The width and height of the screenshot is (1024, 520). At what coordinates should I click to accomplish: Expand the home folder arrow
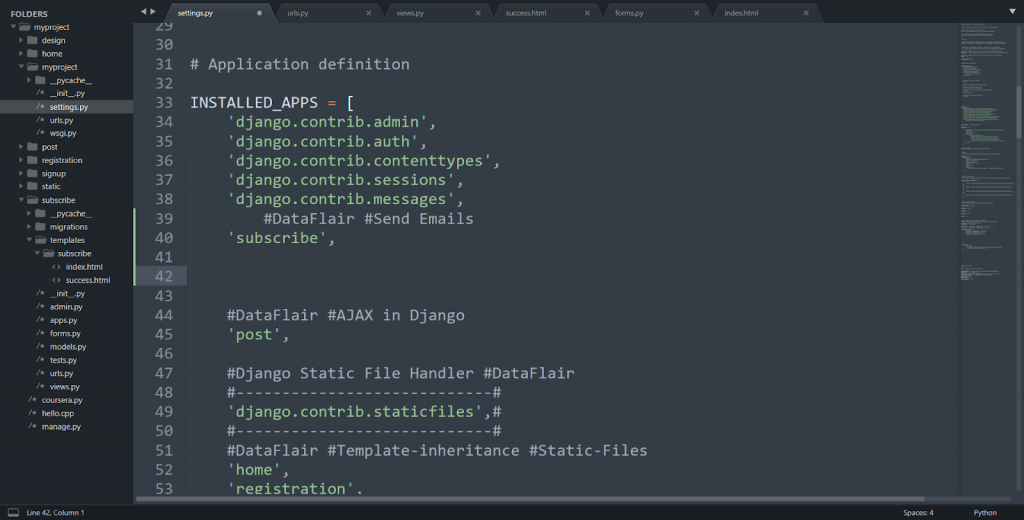click(22, 54)
